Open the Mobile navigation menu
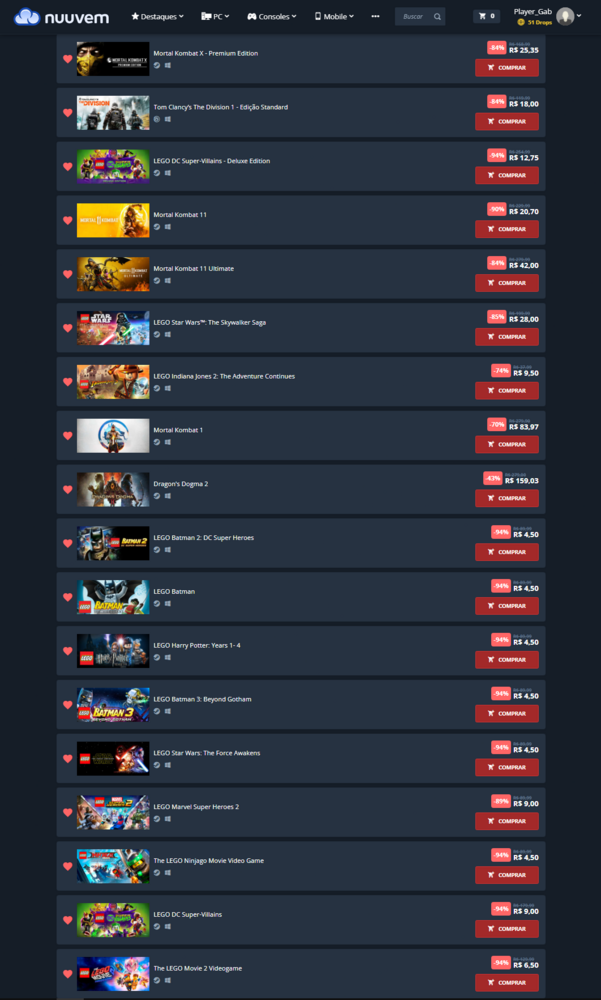The height and width of the screenshot is (1000, 601). (x=334, y=17)
